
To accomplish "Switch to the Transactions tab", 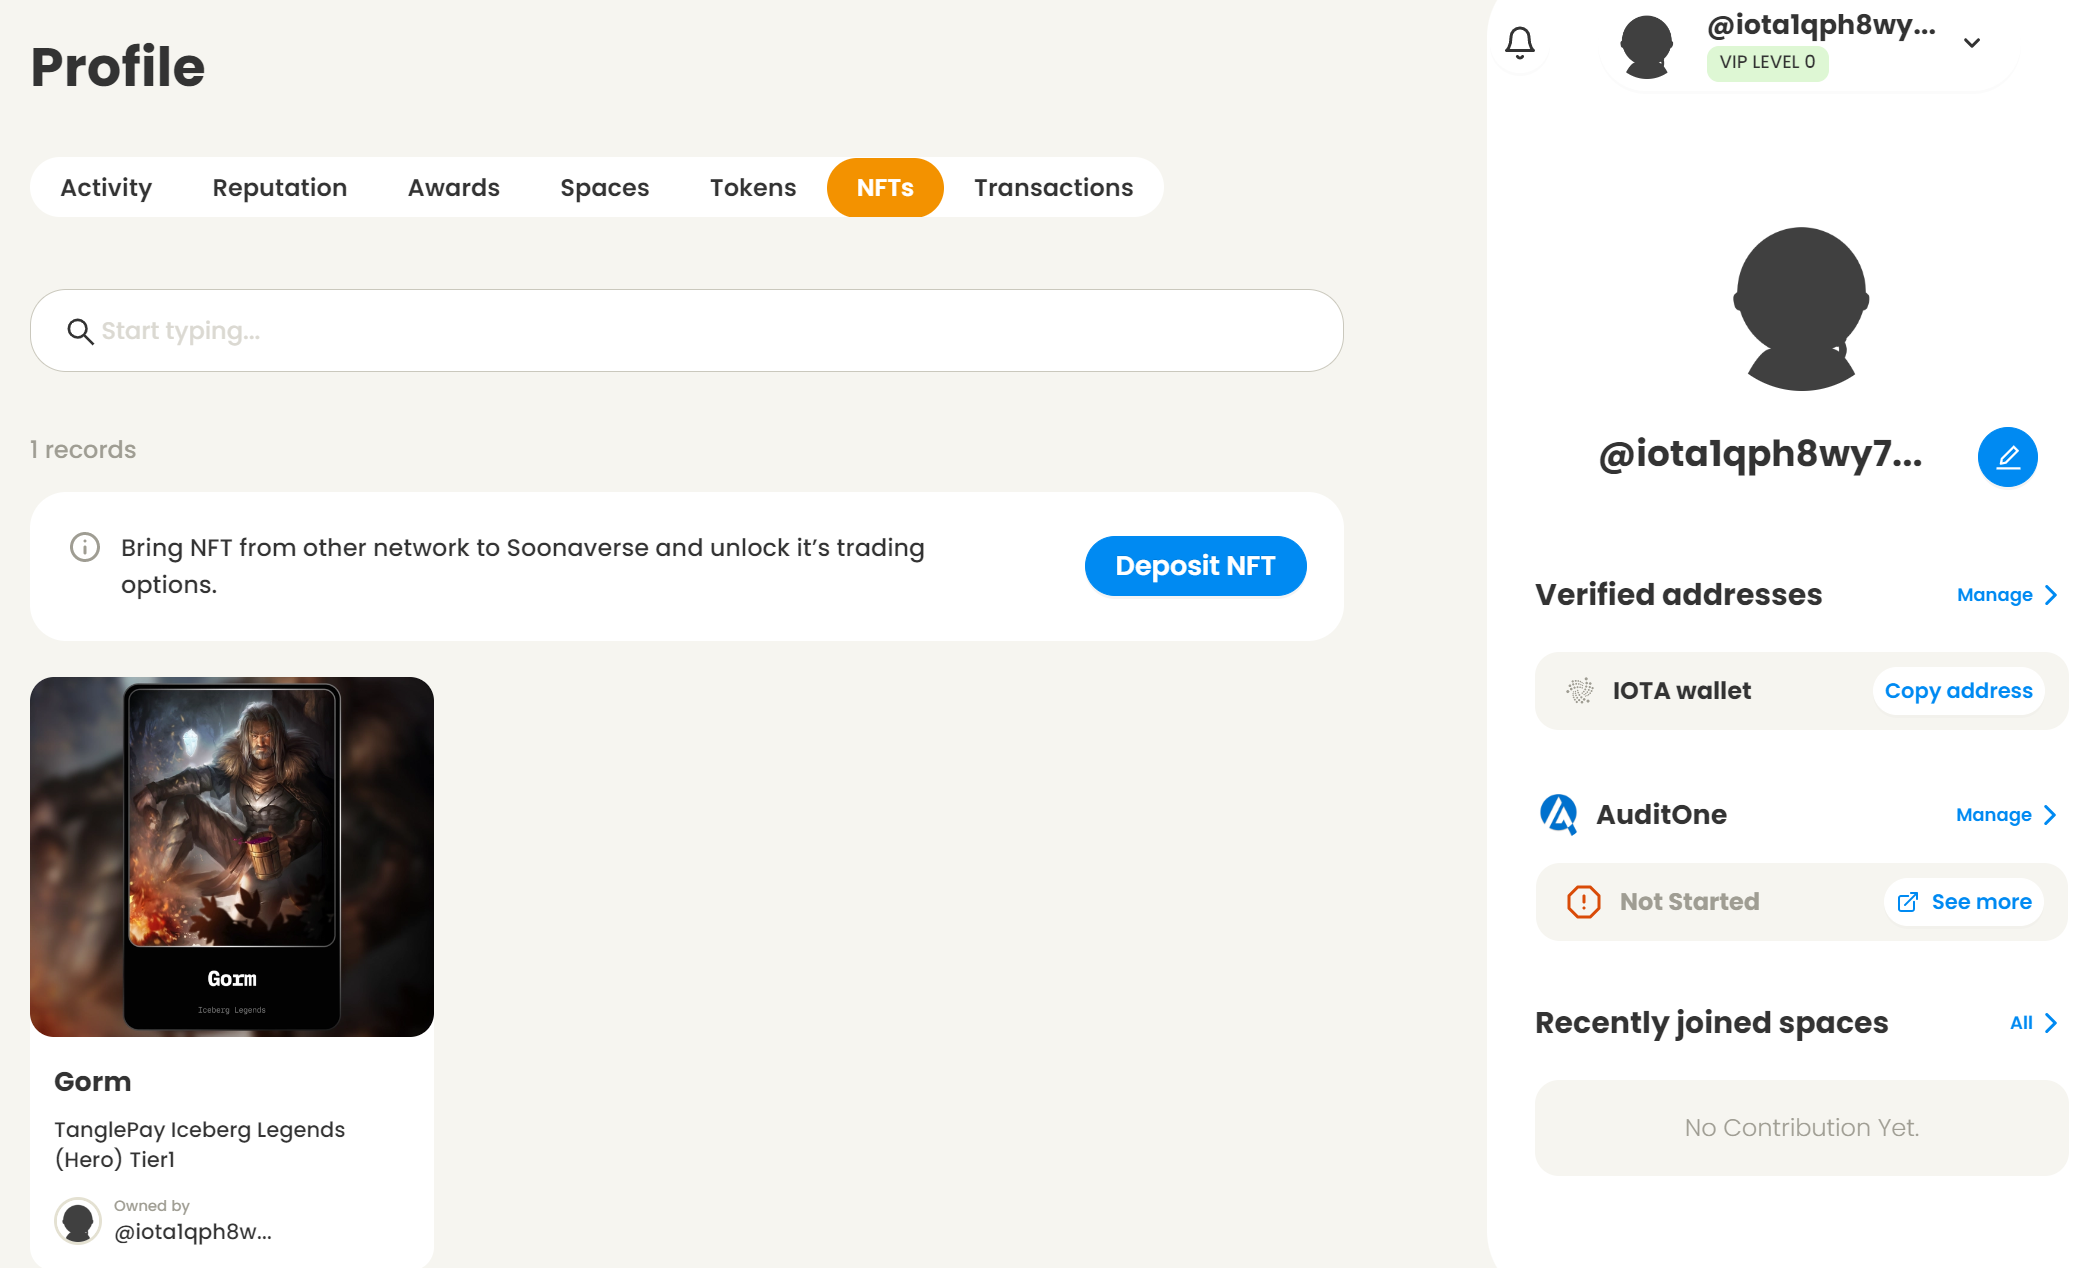I will 1053,188.
